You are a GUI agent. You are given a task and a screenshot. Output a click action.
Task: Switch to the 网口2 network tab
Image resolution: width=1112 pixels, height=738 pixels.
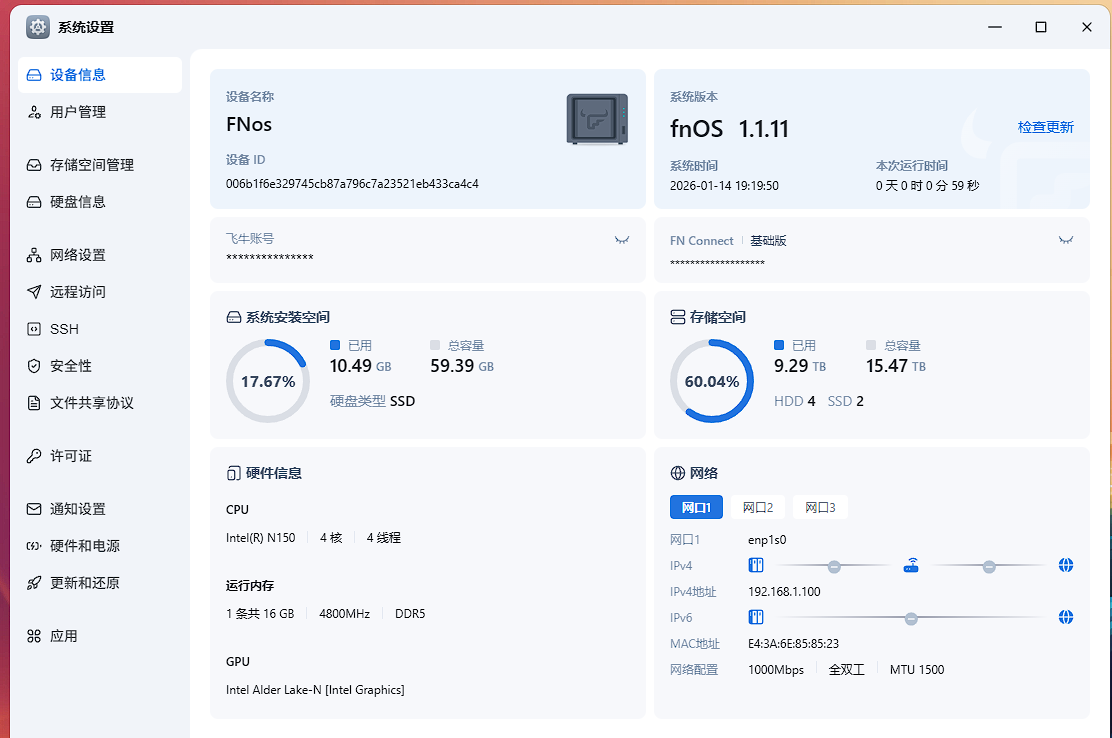click(x=758, y=508)
